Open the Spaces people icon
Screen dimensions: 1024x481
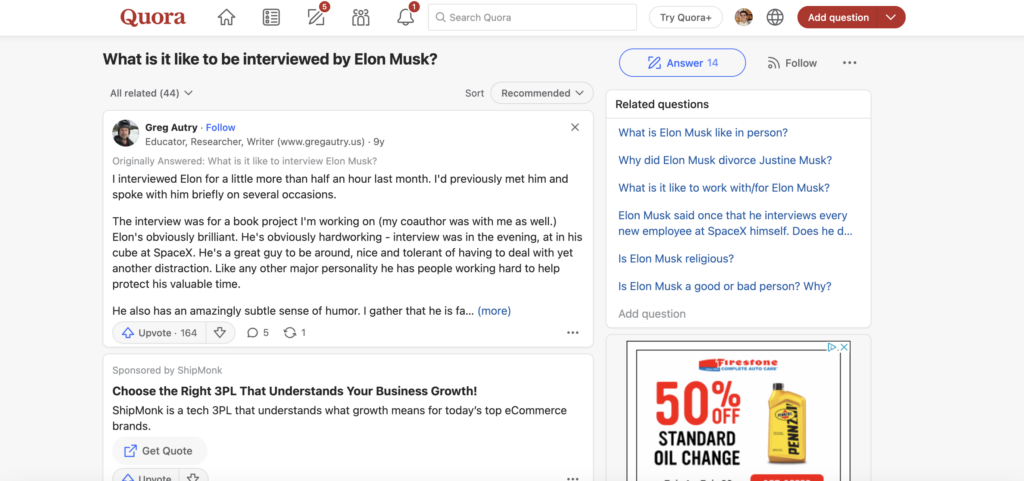[x=360, y=18]
